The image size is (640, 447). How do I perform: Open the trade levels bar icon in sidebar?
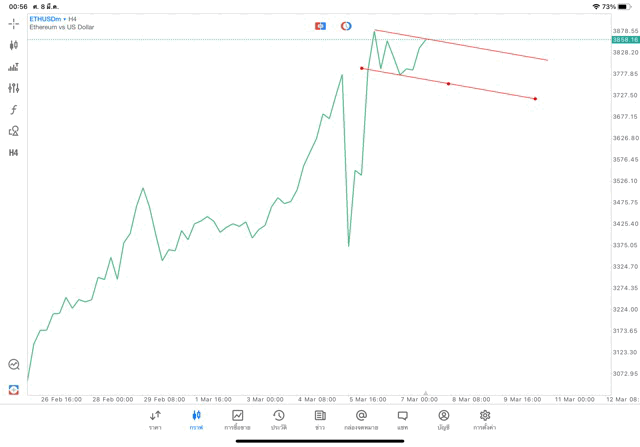tap(14, 67)
